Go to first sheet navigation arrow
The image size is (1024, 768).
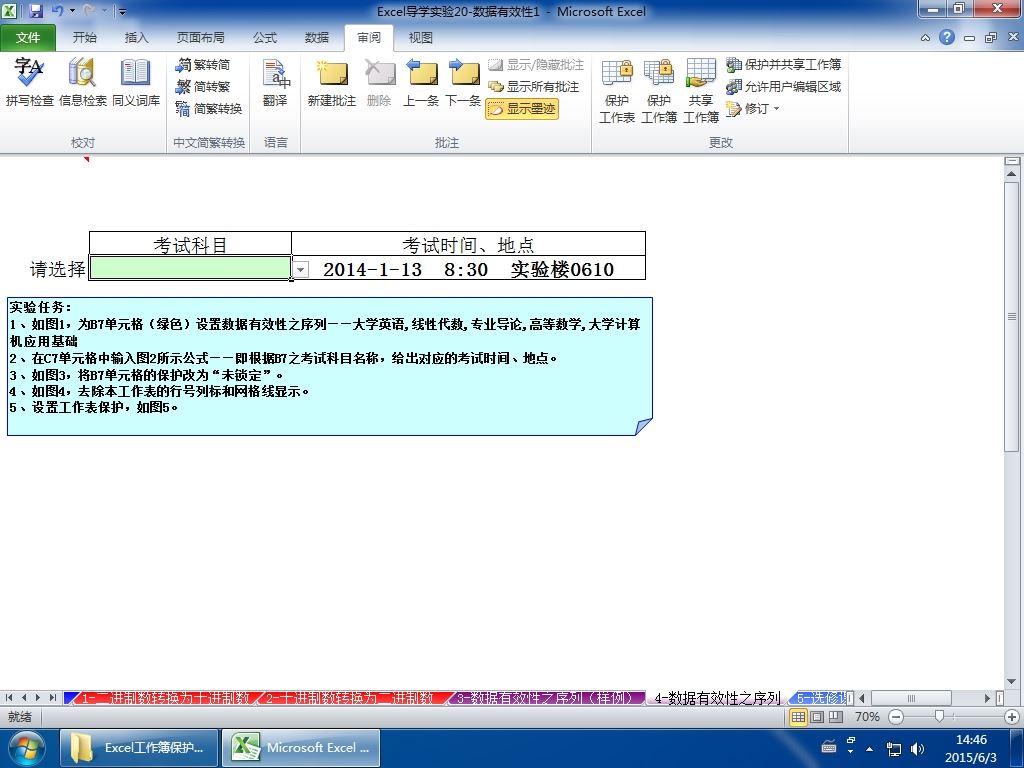(x=9, y=697)
